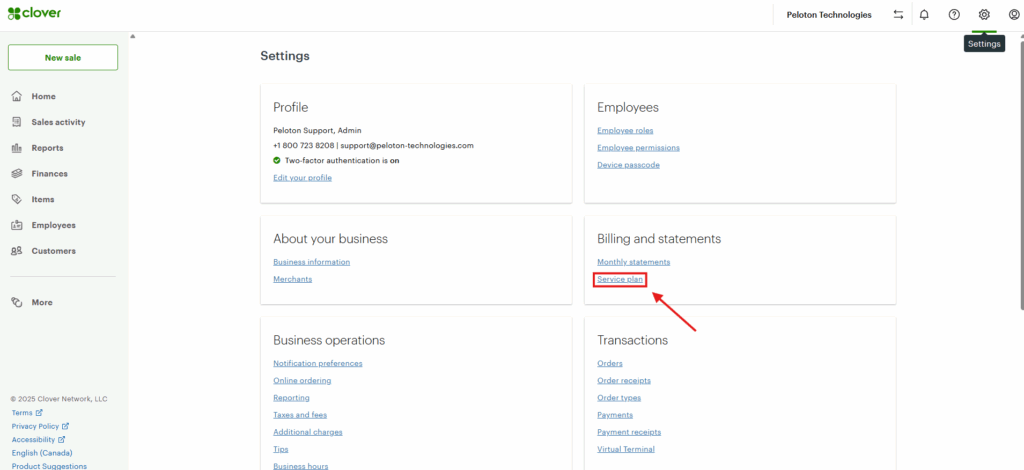
Task: Open Reports from the sidebar
Action: (x=47, y=148)
